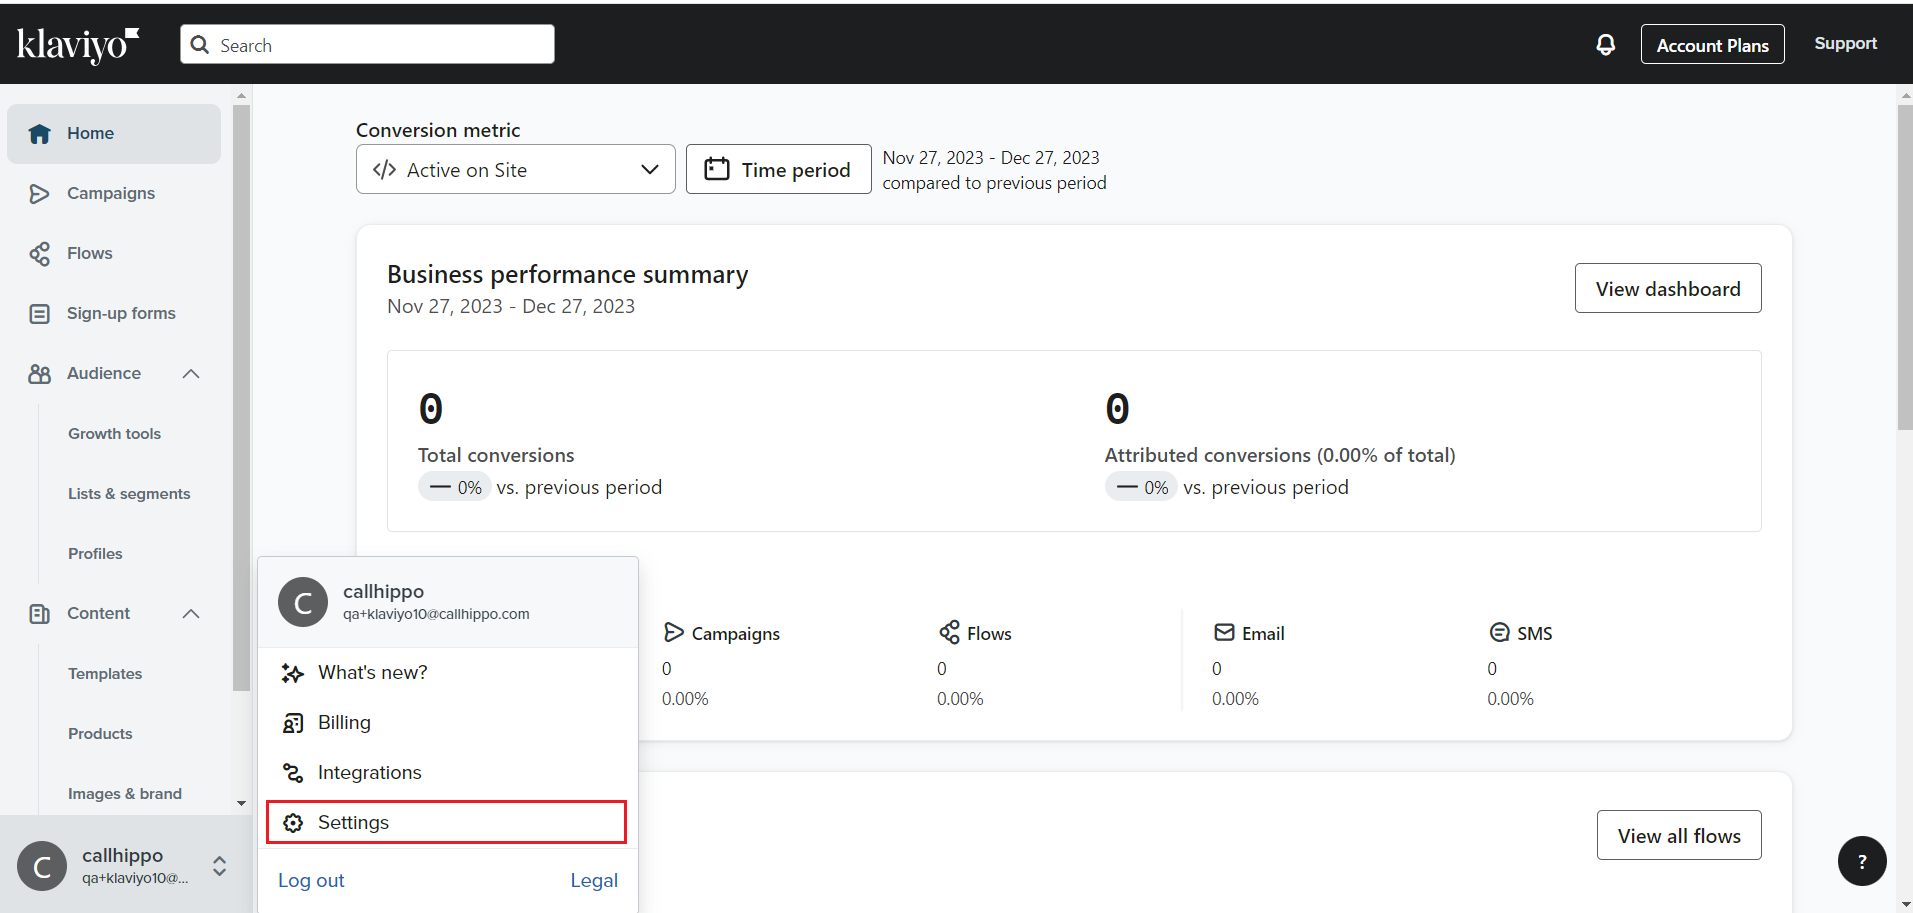Screen dimensions: 1913x913
Task: Open Lists & segments
Action: click(x=129, y=494)
